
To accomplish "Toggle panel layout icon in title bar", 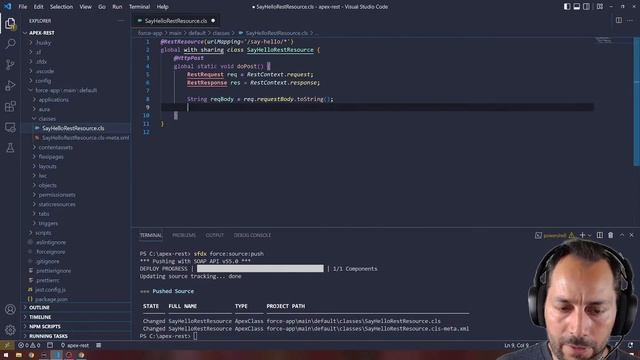I will pos(577,7).
